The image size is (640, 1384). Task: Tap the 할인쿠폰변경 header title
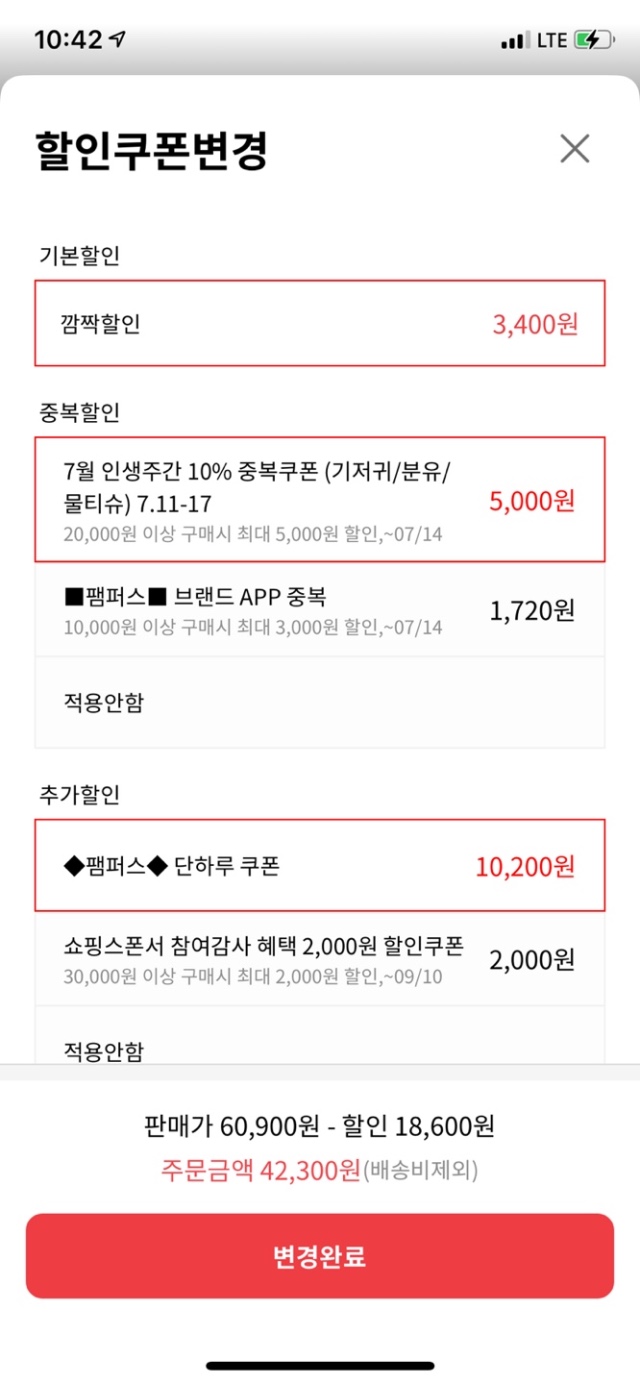[152, 150]
